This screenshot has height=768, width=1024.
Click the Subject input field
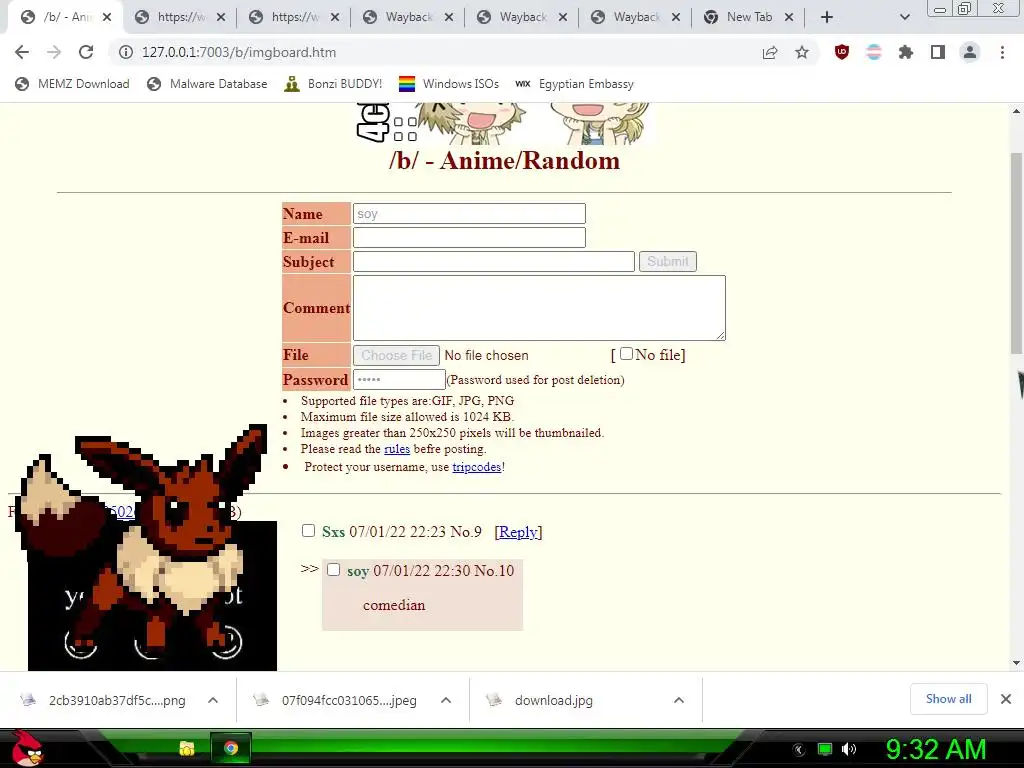coord(494,261)
